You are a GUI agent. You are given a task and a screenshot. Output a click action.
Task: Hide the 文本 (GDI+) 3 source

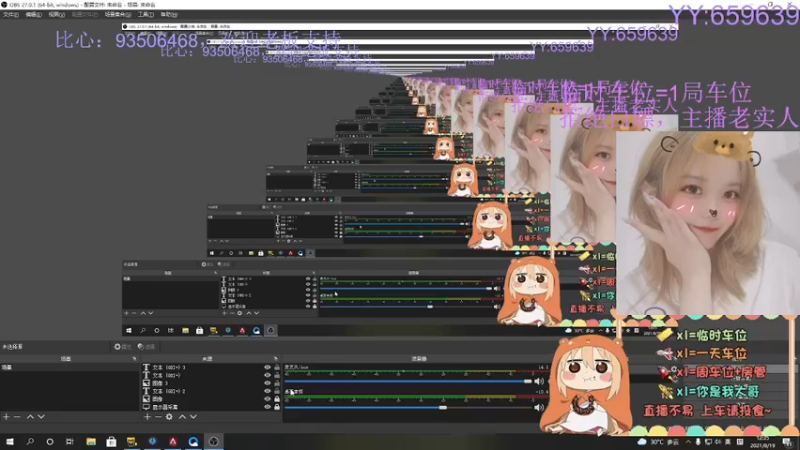pyautogui.click(x=267, y=367)
